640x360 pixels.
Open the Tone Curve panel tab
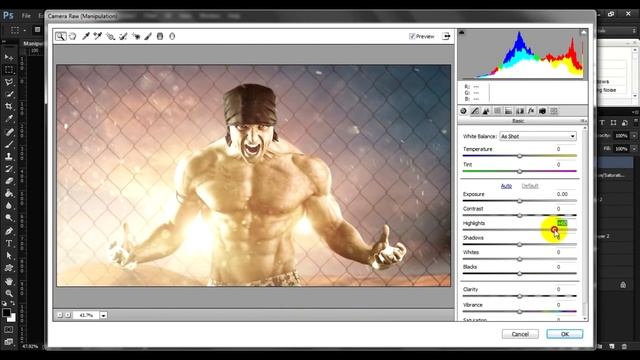(x=475, y=111)
